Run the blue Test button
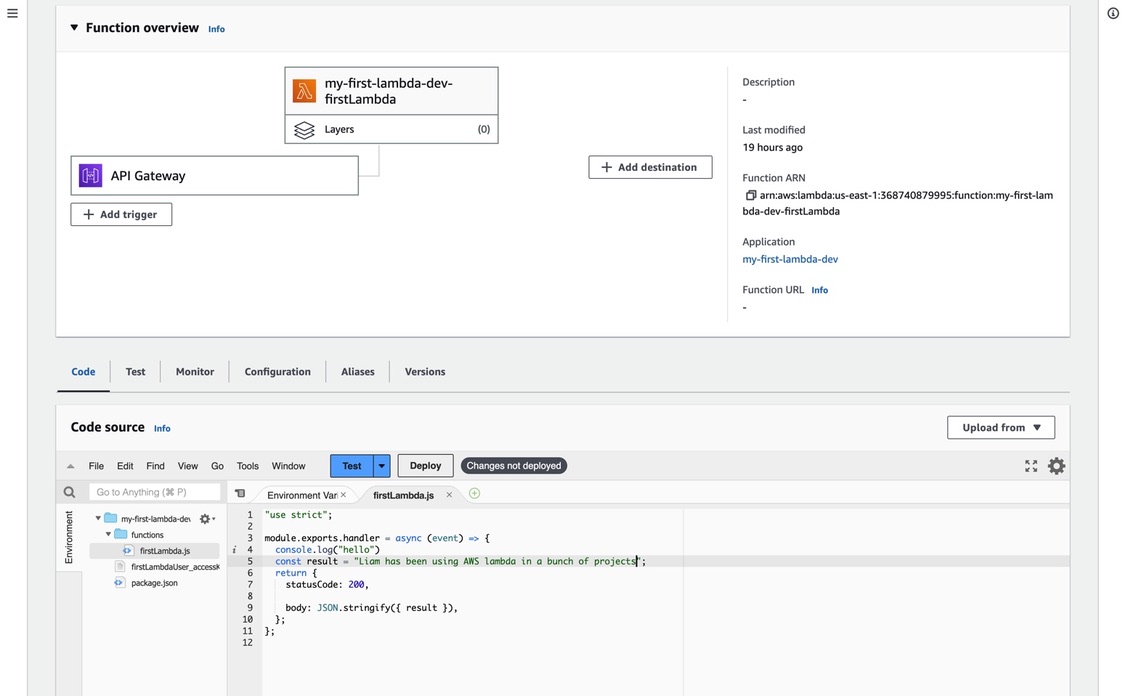 point(352,466)
